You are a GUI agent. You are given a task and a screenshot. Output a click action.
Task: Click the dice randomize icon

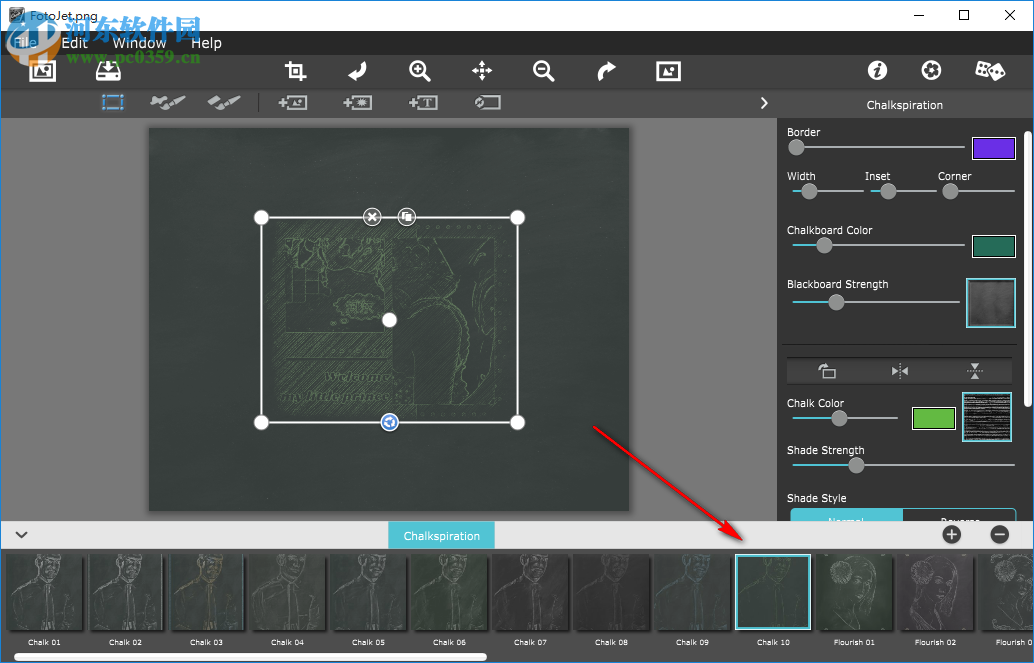pyautogui.click(x=989, y=71)
